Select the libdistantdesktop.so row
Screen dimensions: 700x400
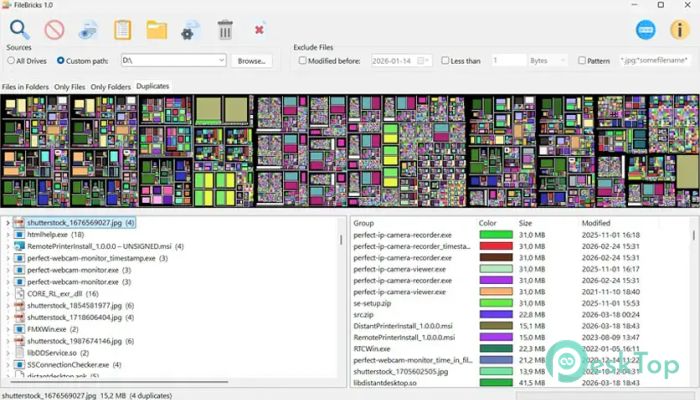pos(520,383)
